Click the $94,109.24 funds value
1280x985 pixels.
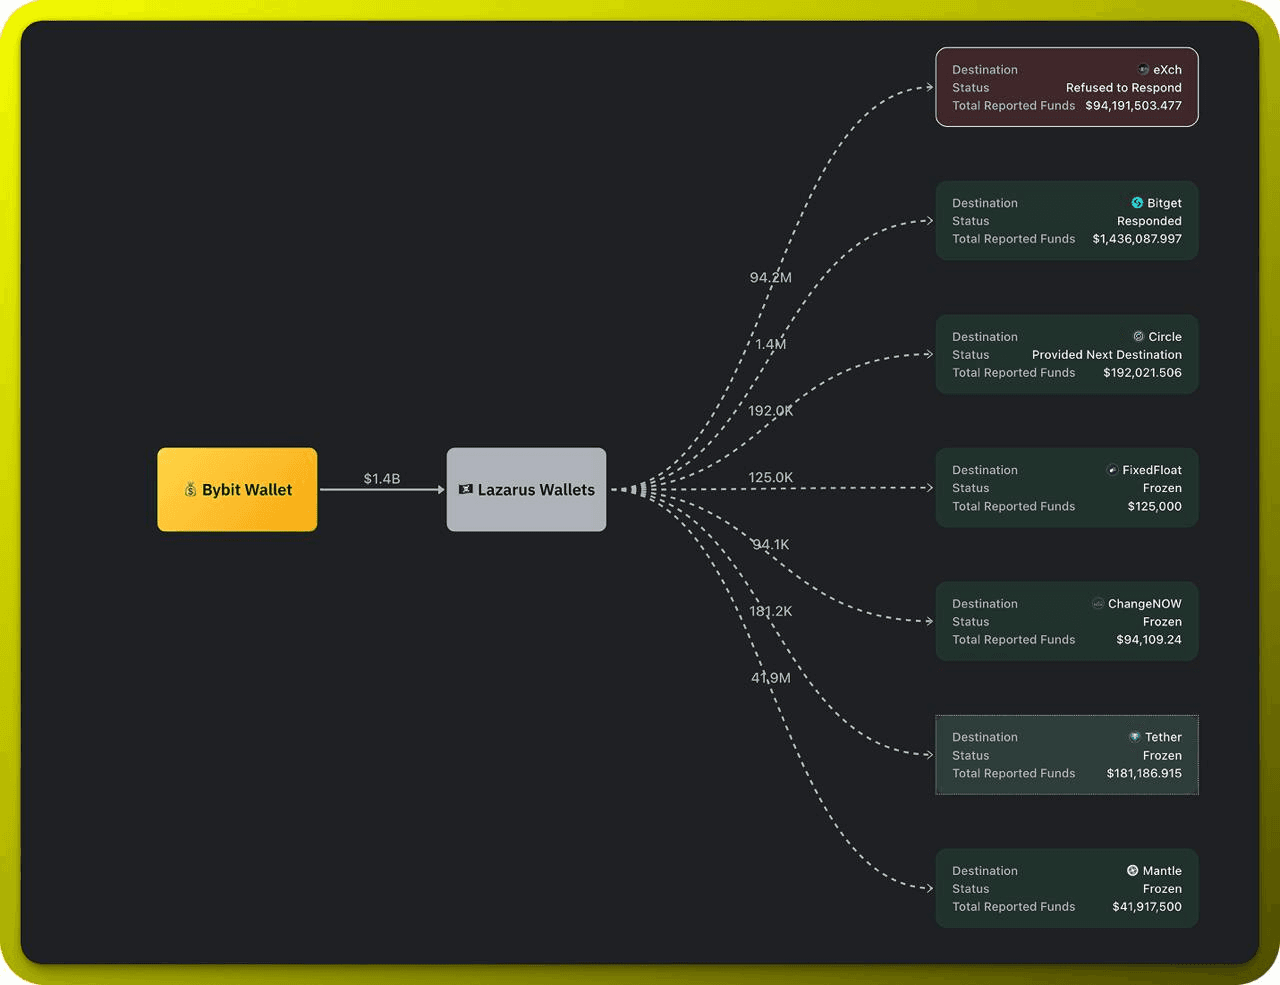coord(1148,640)
